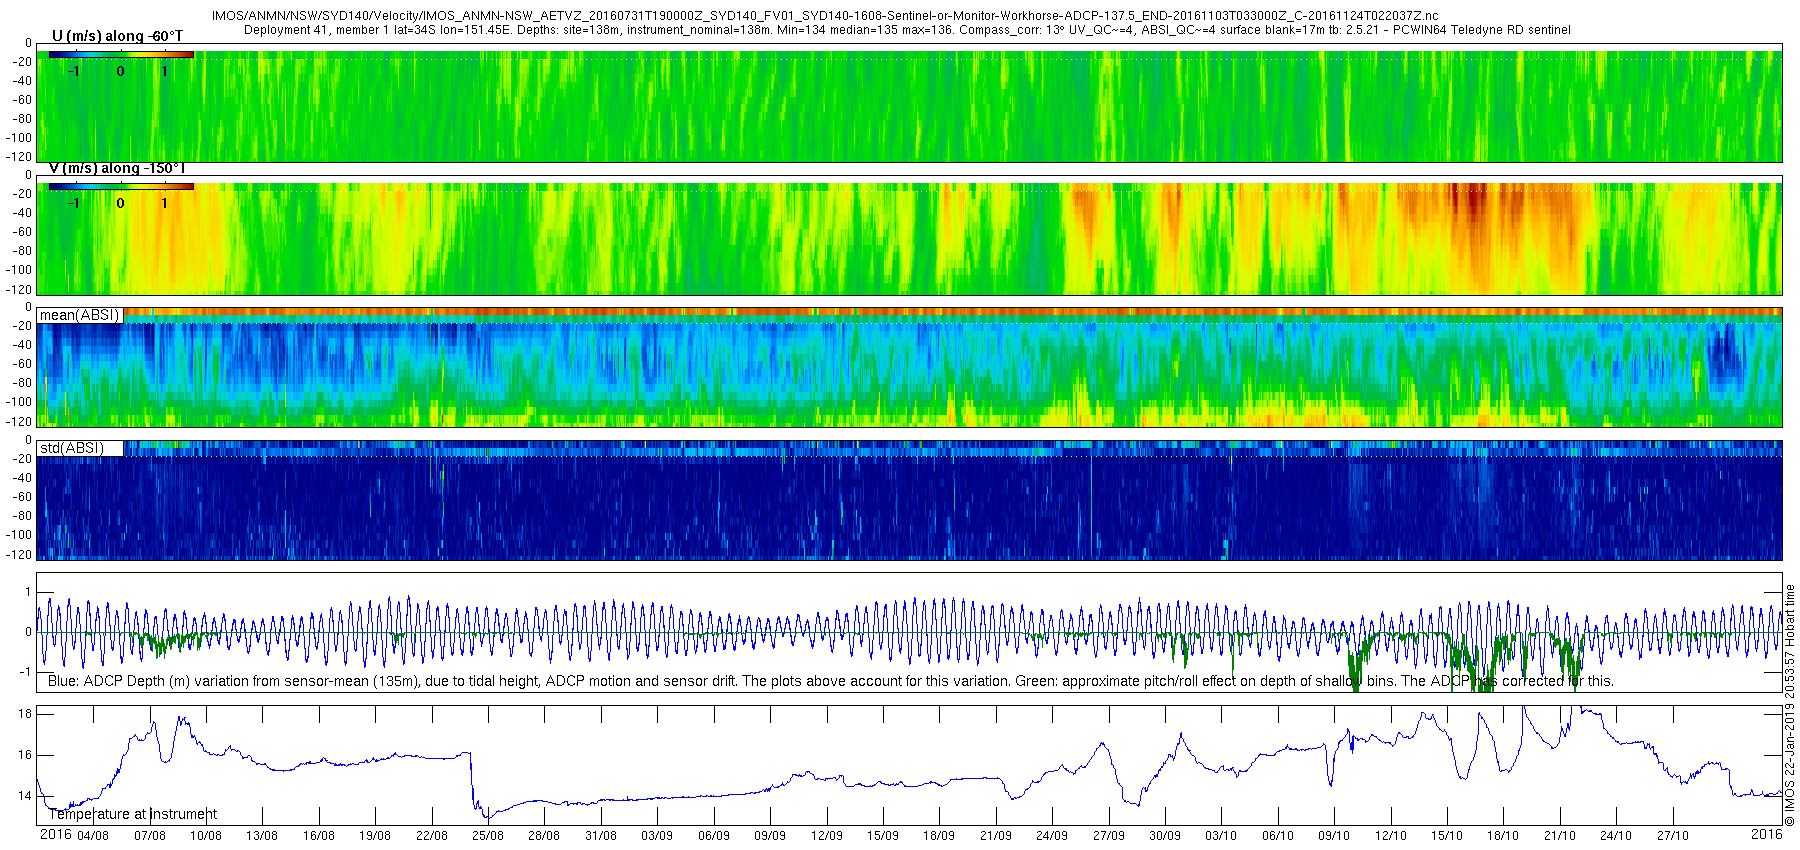Click the dark blue patch in mean(ABSI)
The height and width of the screenshot is (850, 1800).
1724,358
